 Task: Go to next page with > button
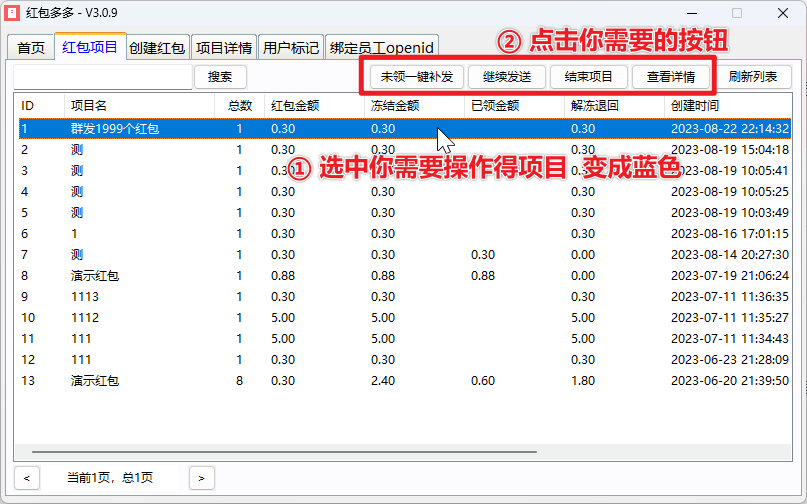coord(201,478)
